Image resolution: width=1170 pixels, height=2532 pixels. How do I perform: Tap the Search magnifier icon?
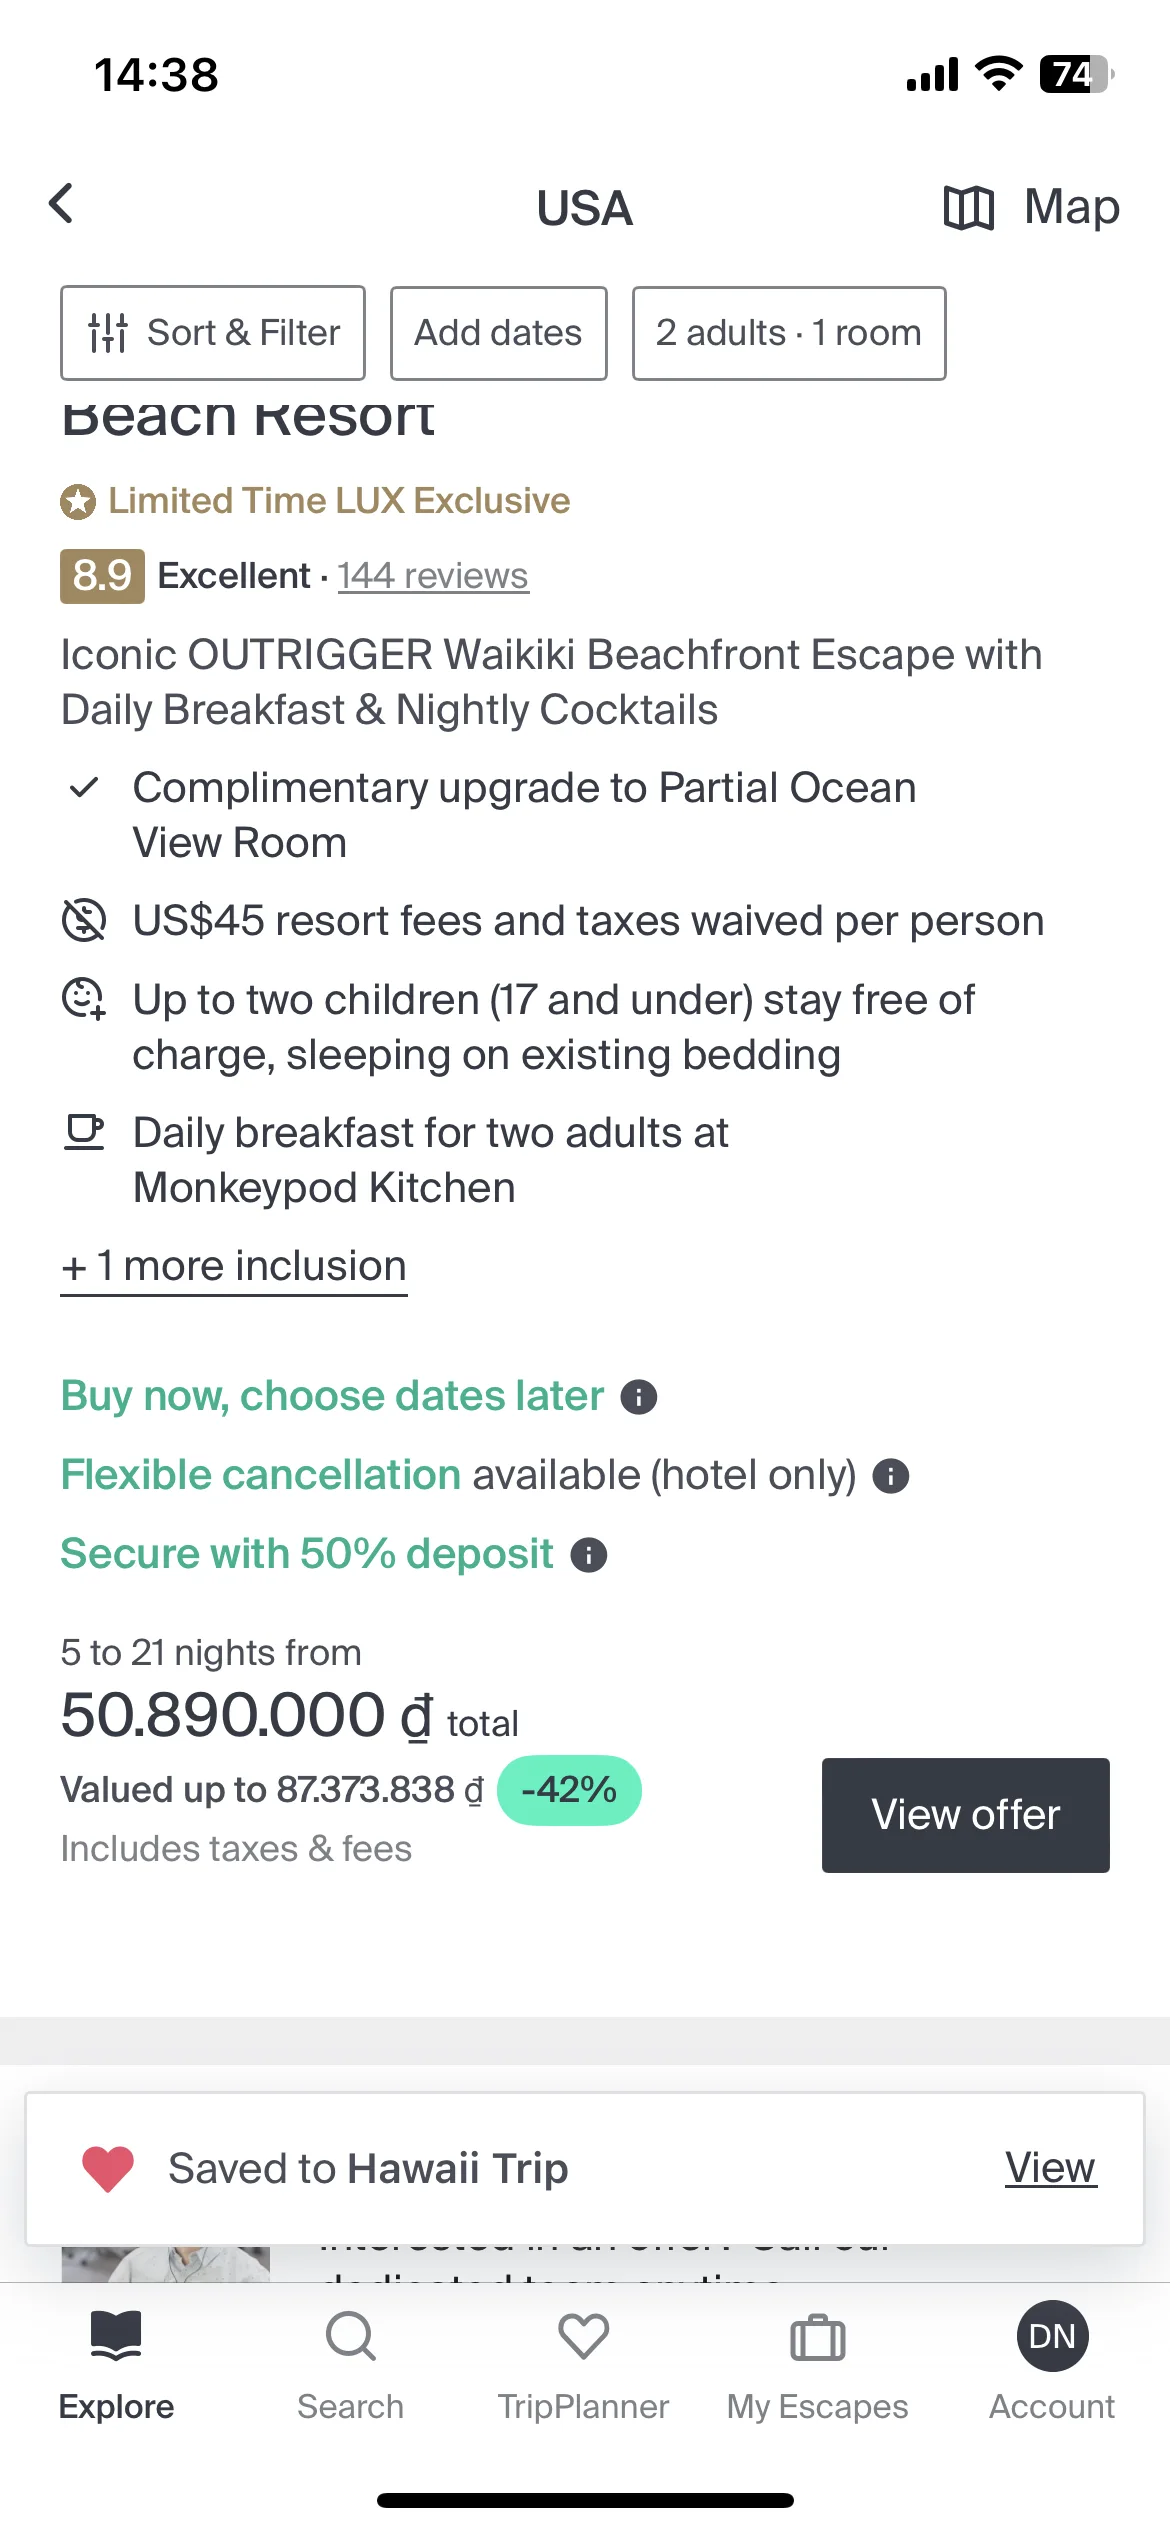(351, 2337)
